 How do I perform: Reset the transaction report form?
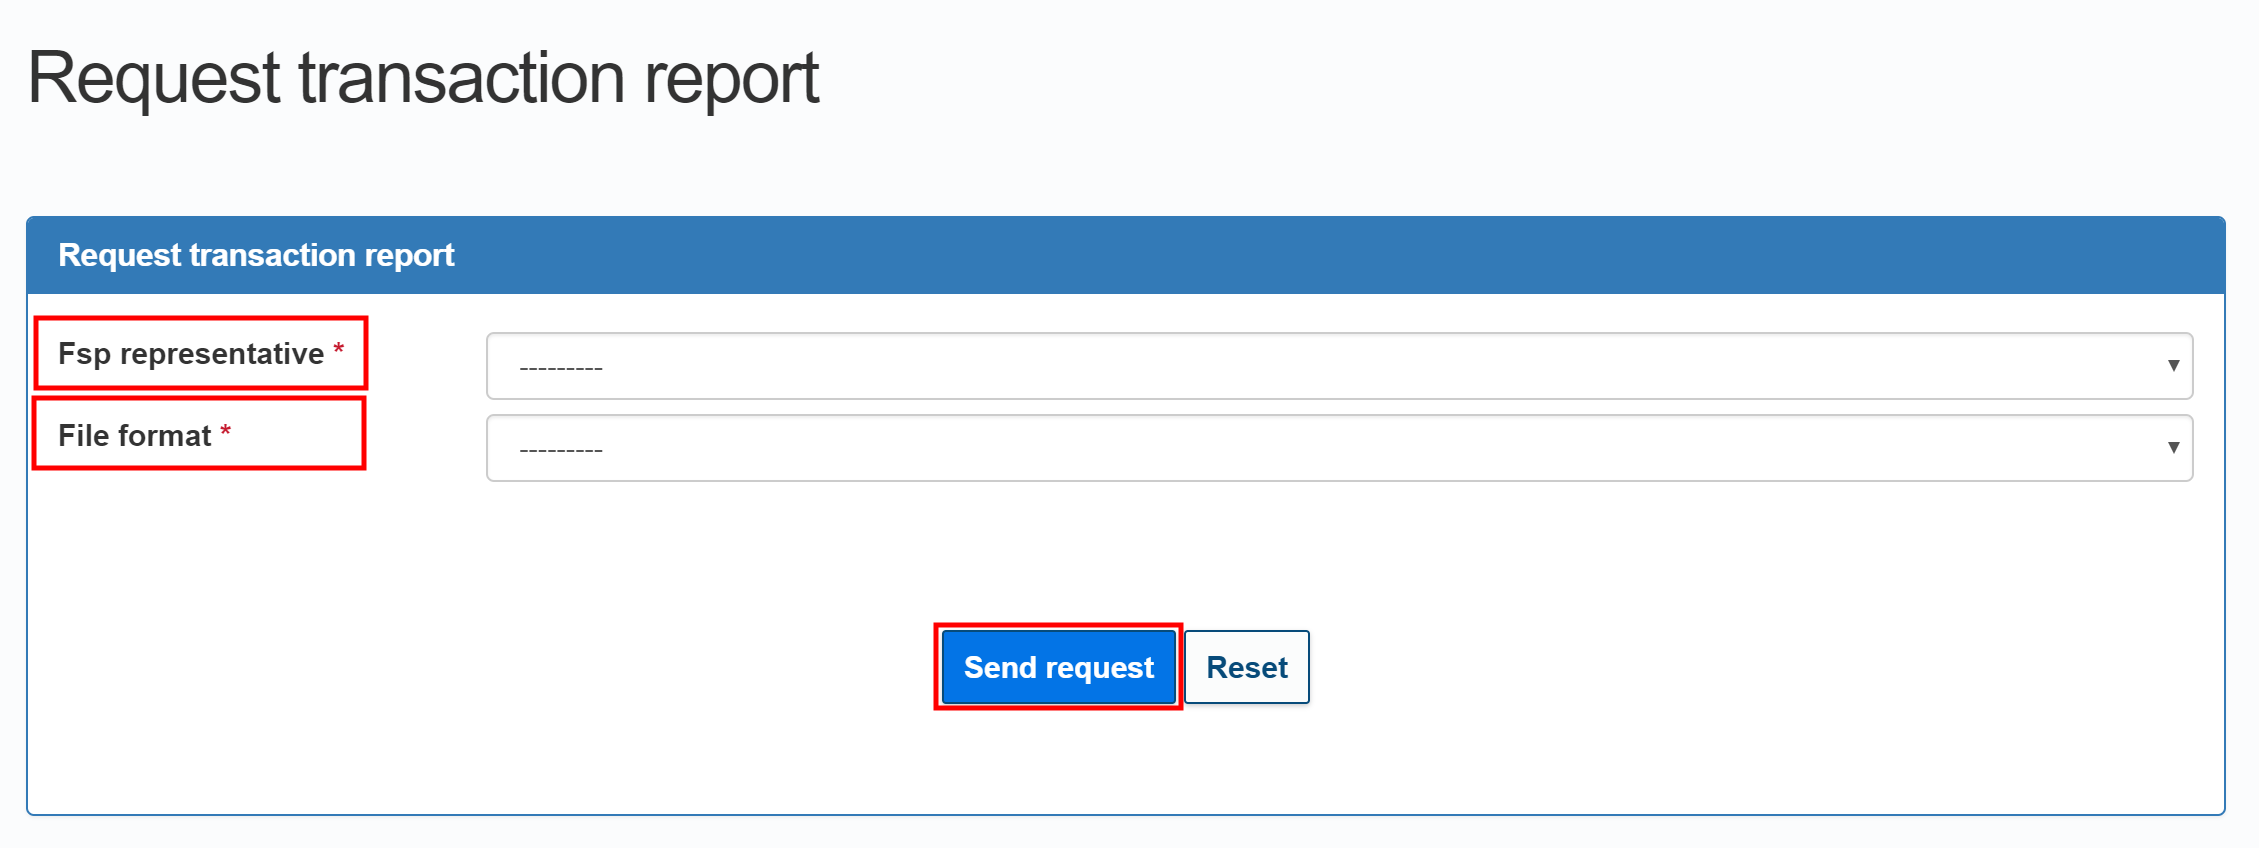[1246, 667]
